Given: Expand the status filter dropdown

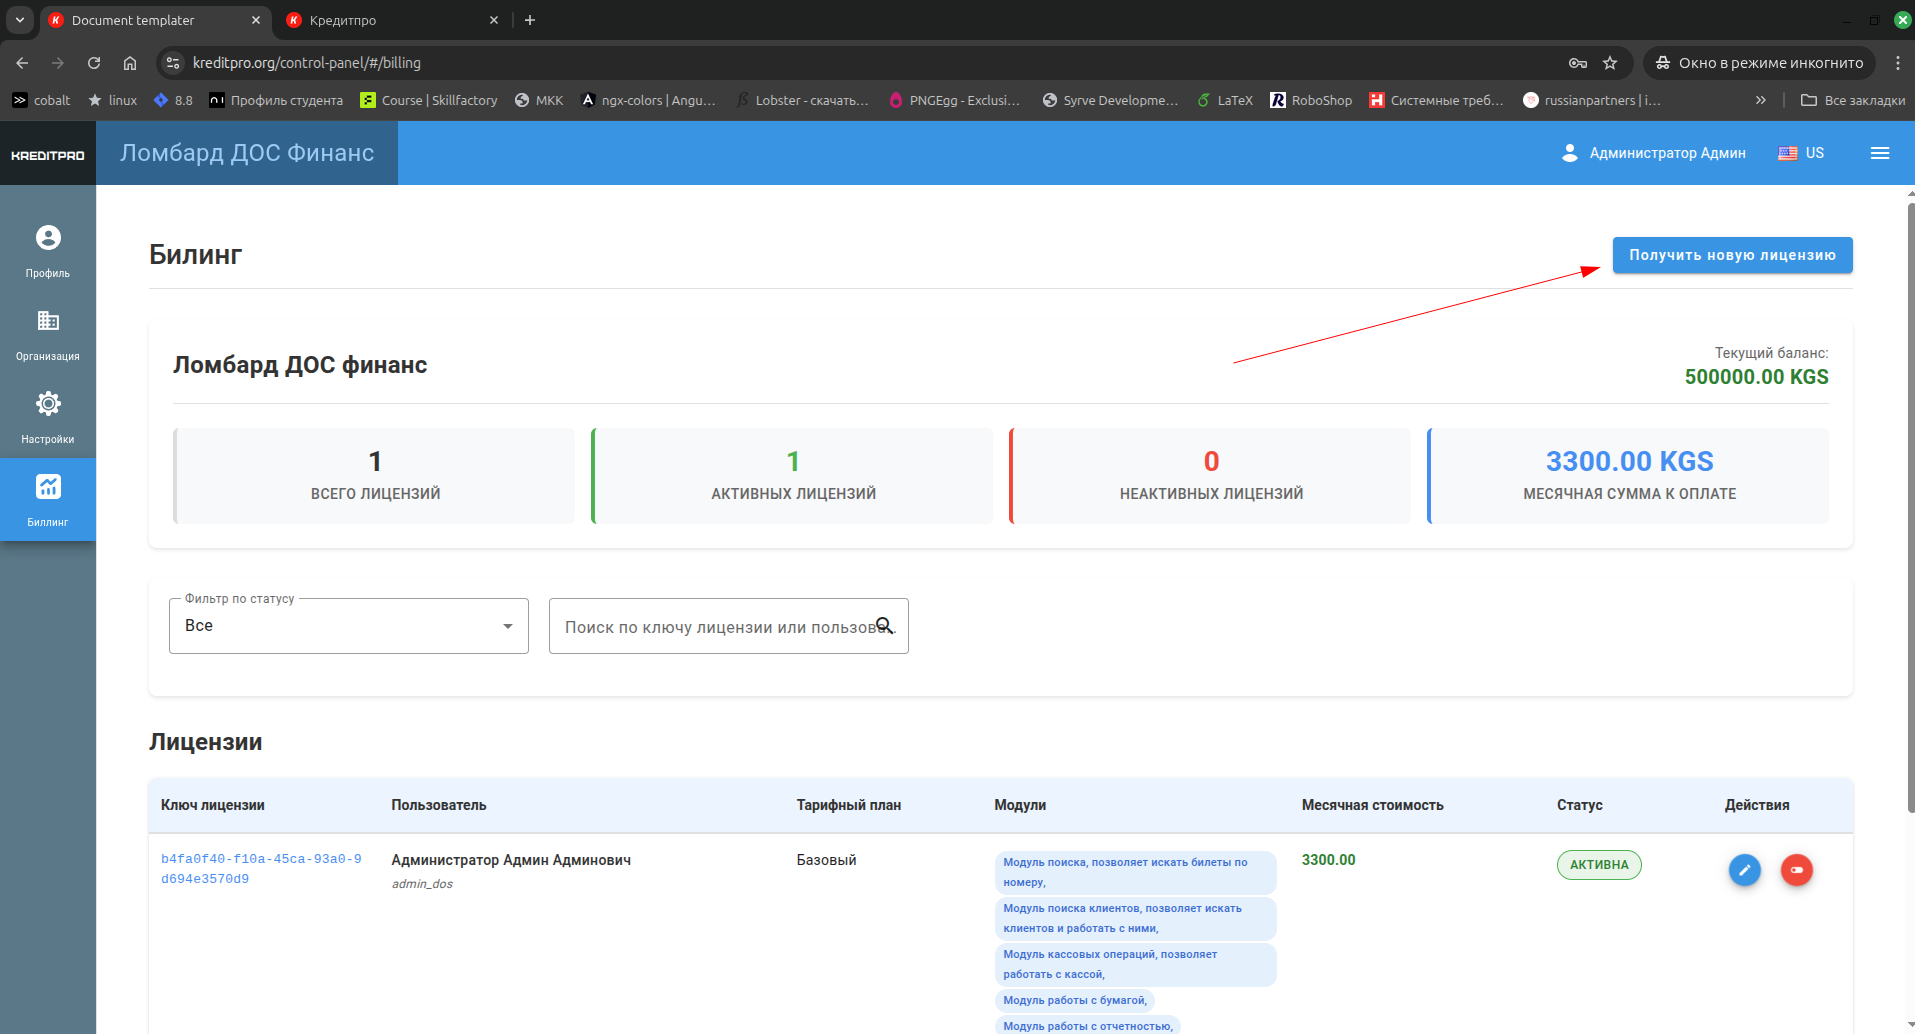Looking at the screenshot, I should click(x=348, y=626).
